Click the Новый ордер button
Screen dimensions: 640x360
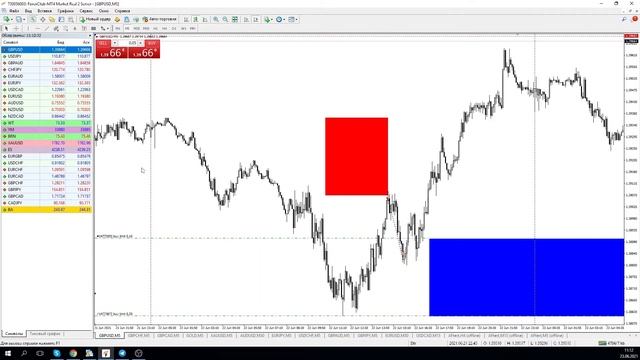(x=95, y=19)
